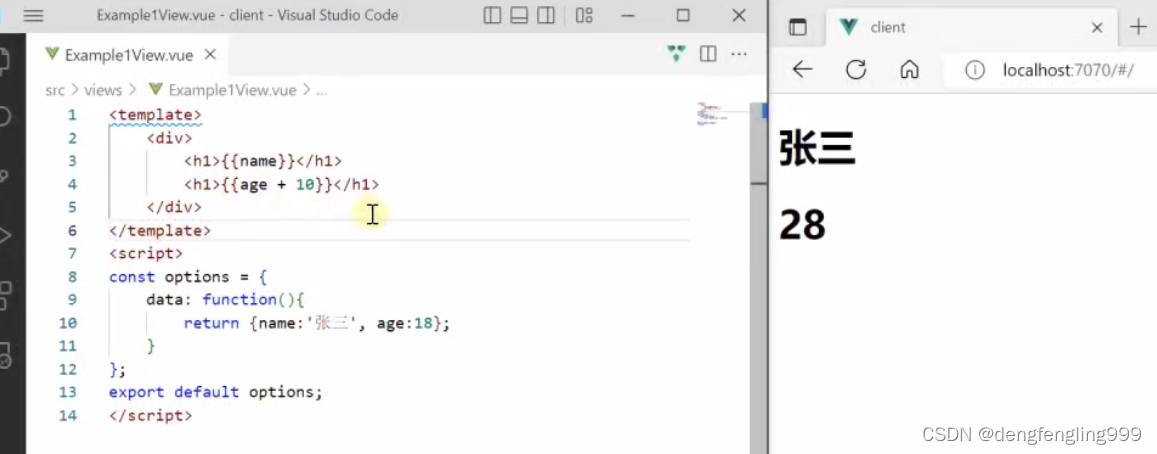Click 'views' in the breadcrumb path

(103, 90)
